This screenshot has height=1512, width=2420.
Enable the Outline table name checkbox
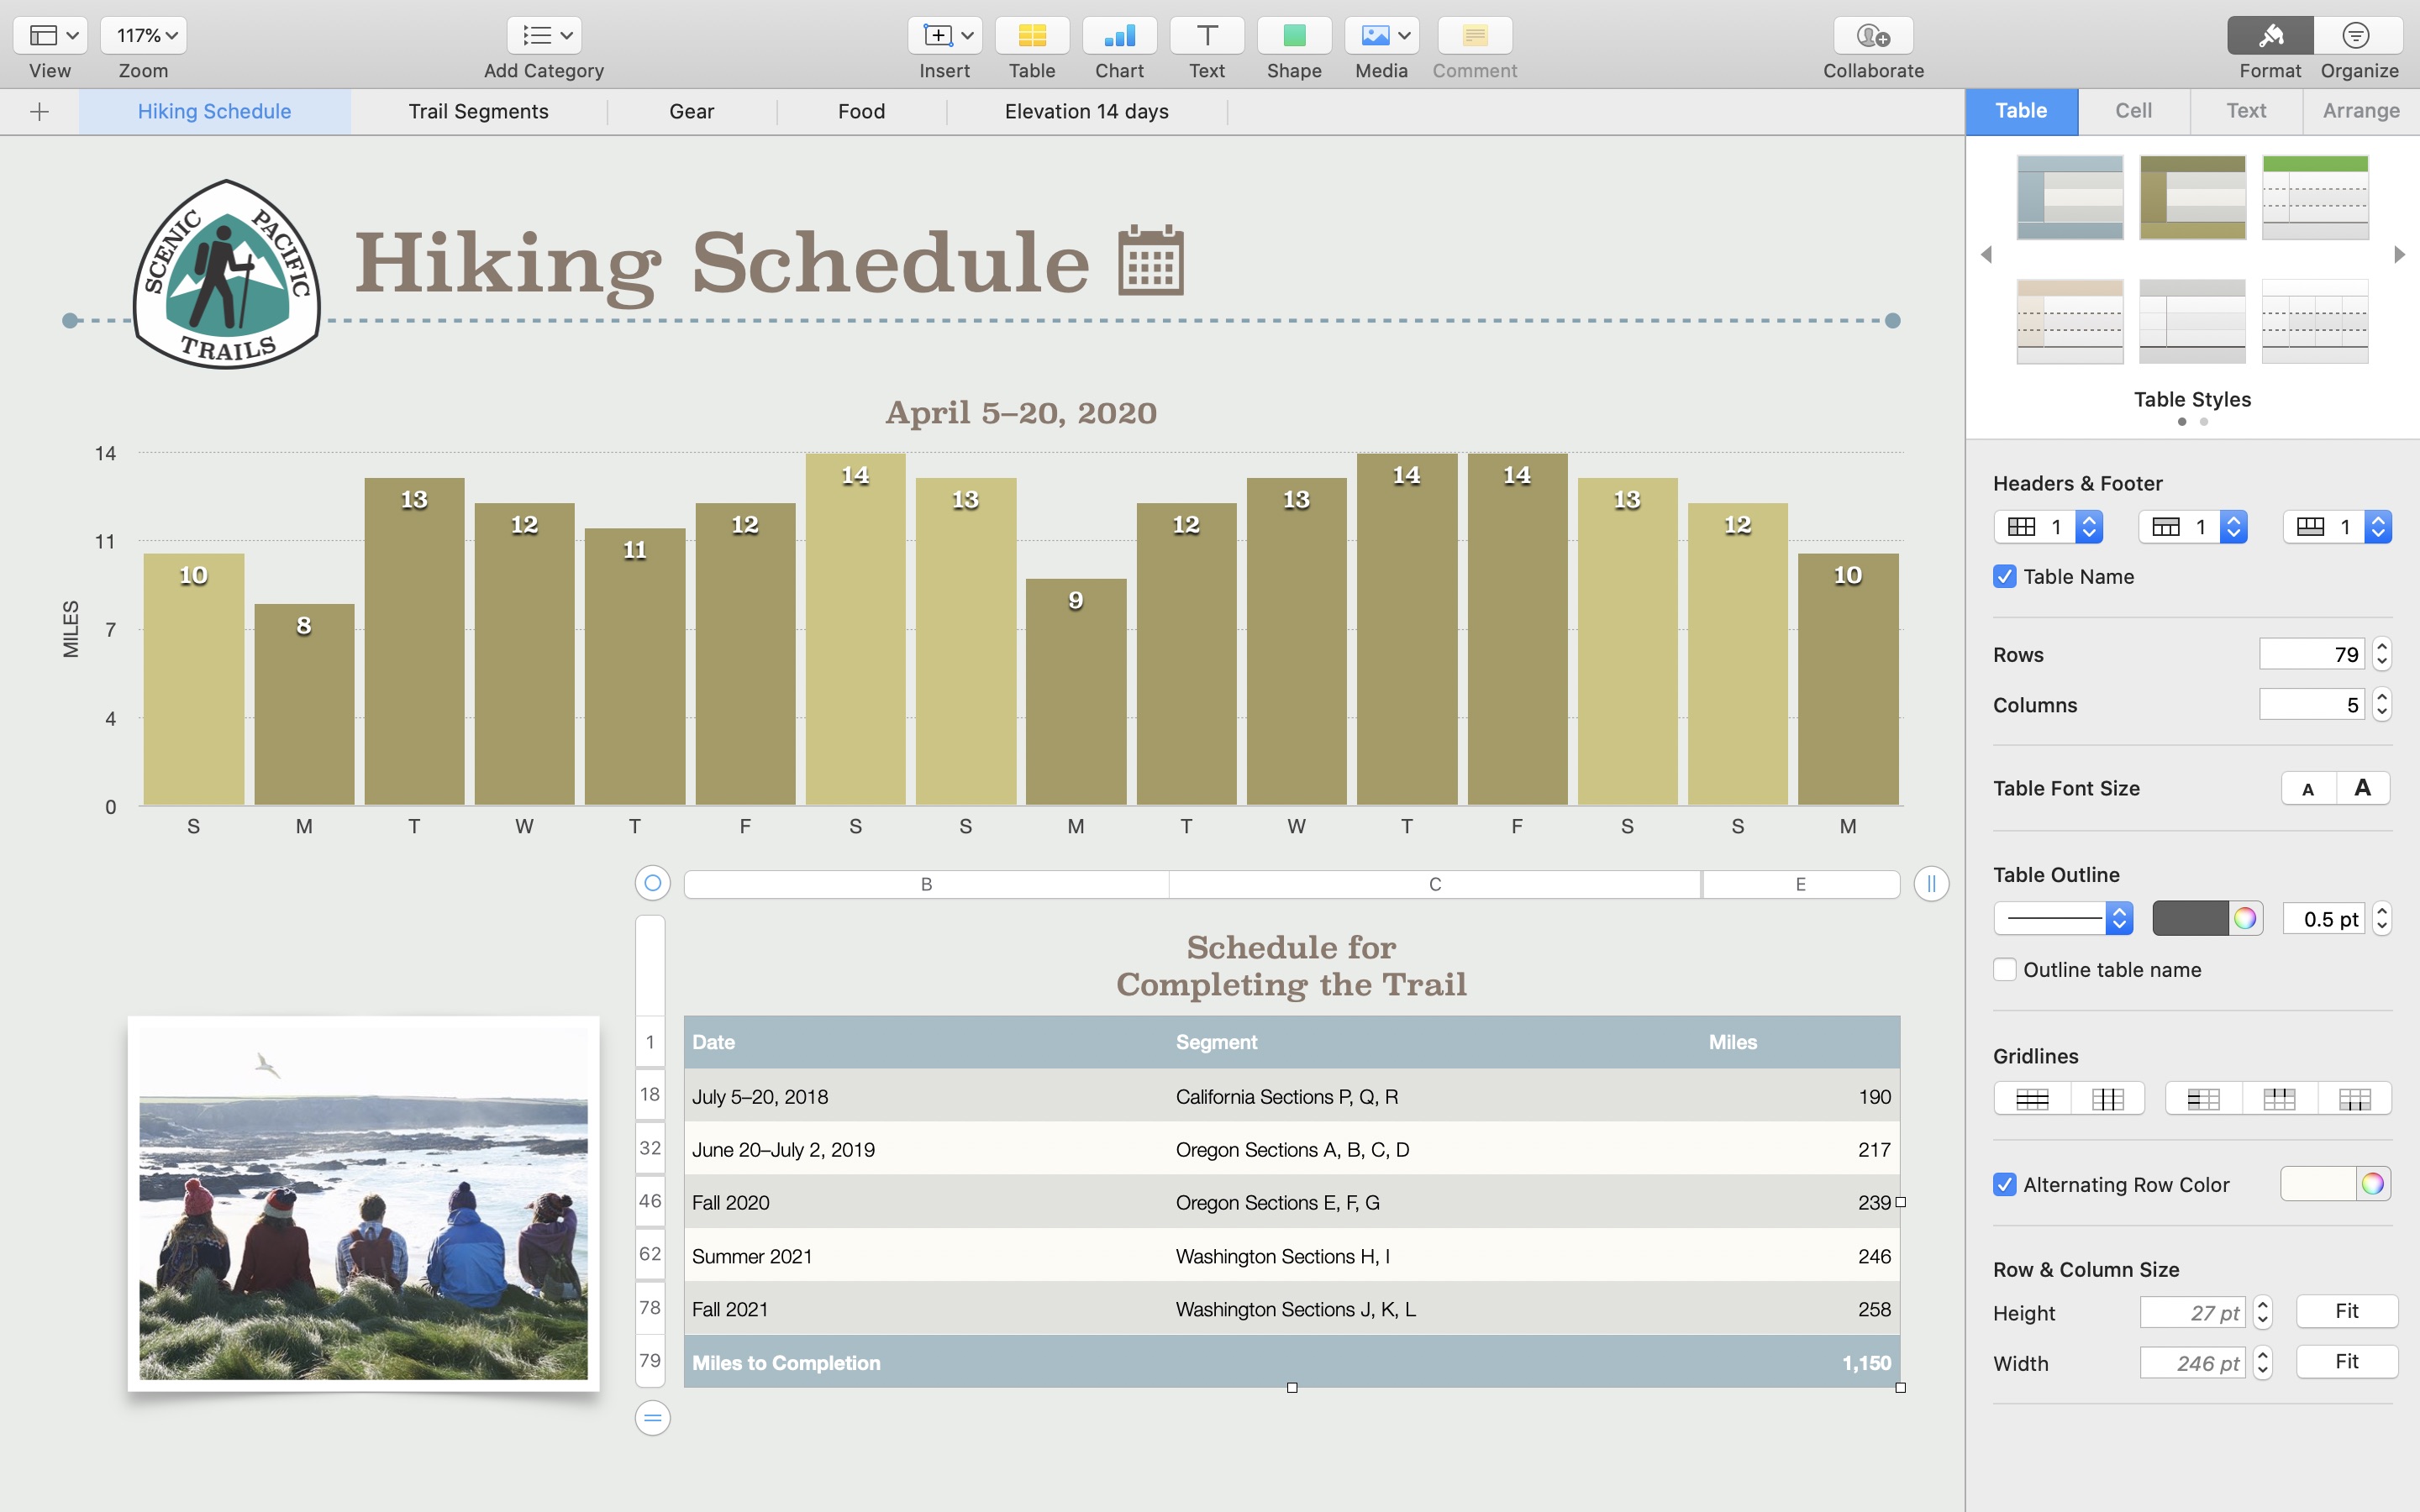click(2004, 969)
